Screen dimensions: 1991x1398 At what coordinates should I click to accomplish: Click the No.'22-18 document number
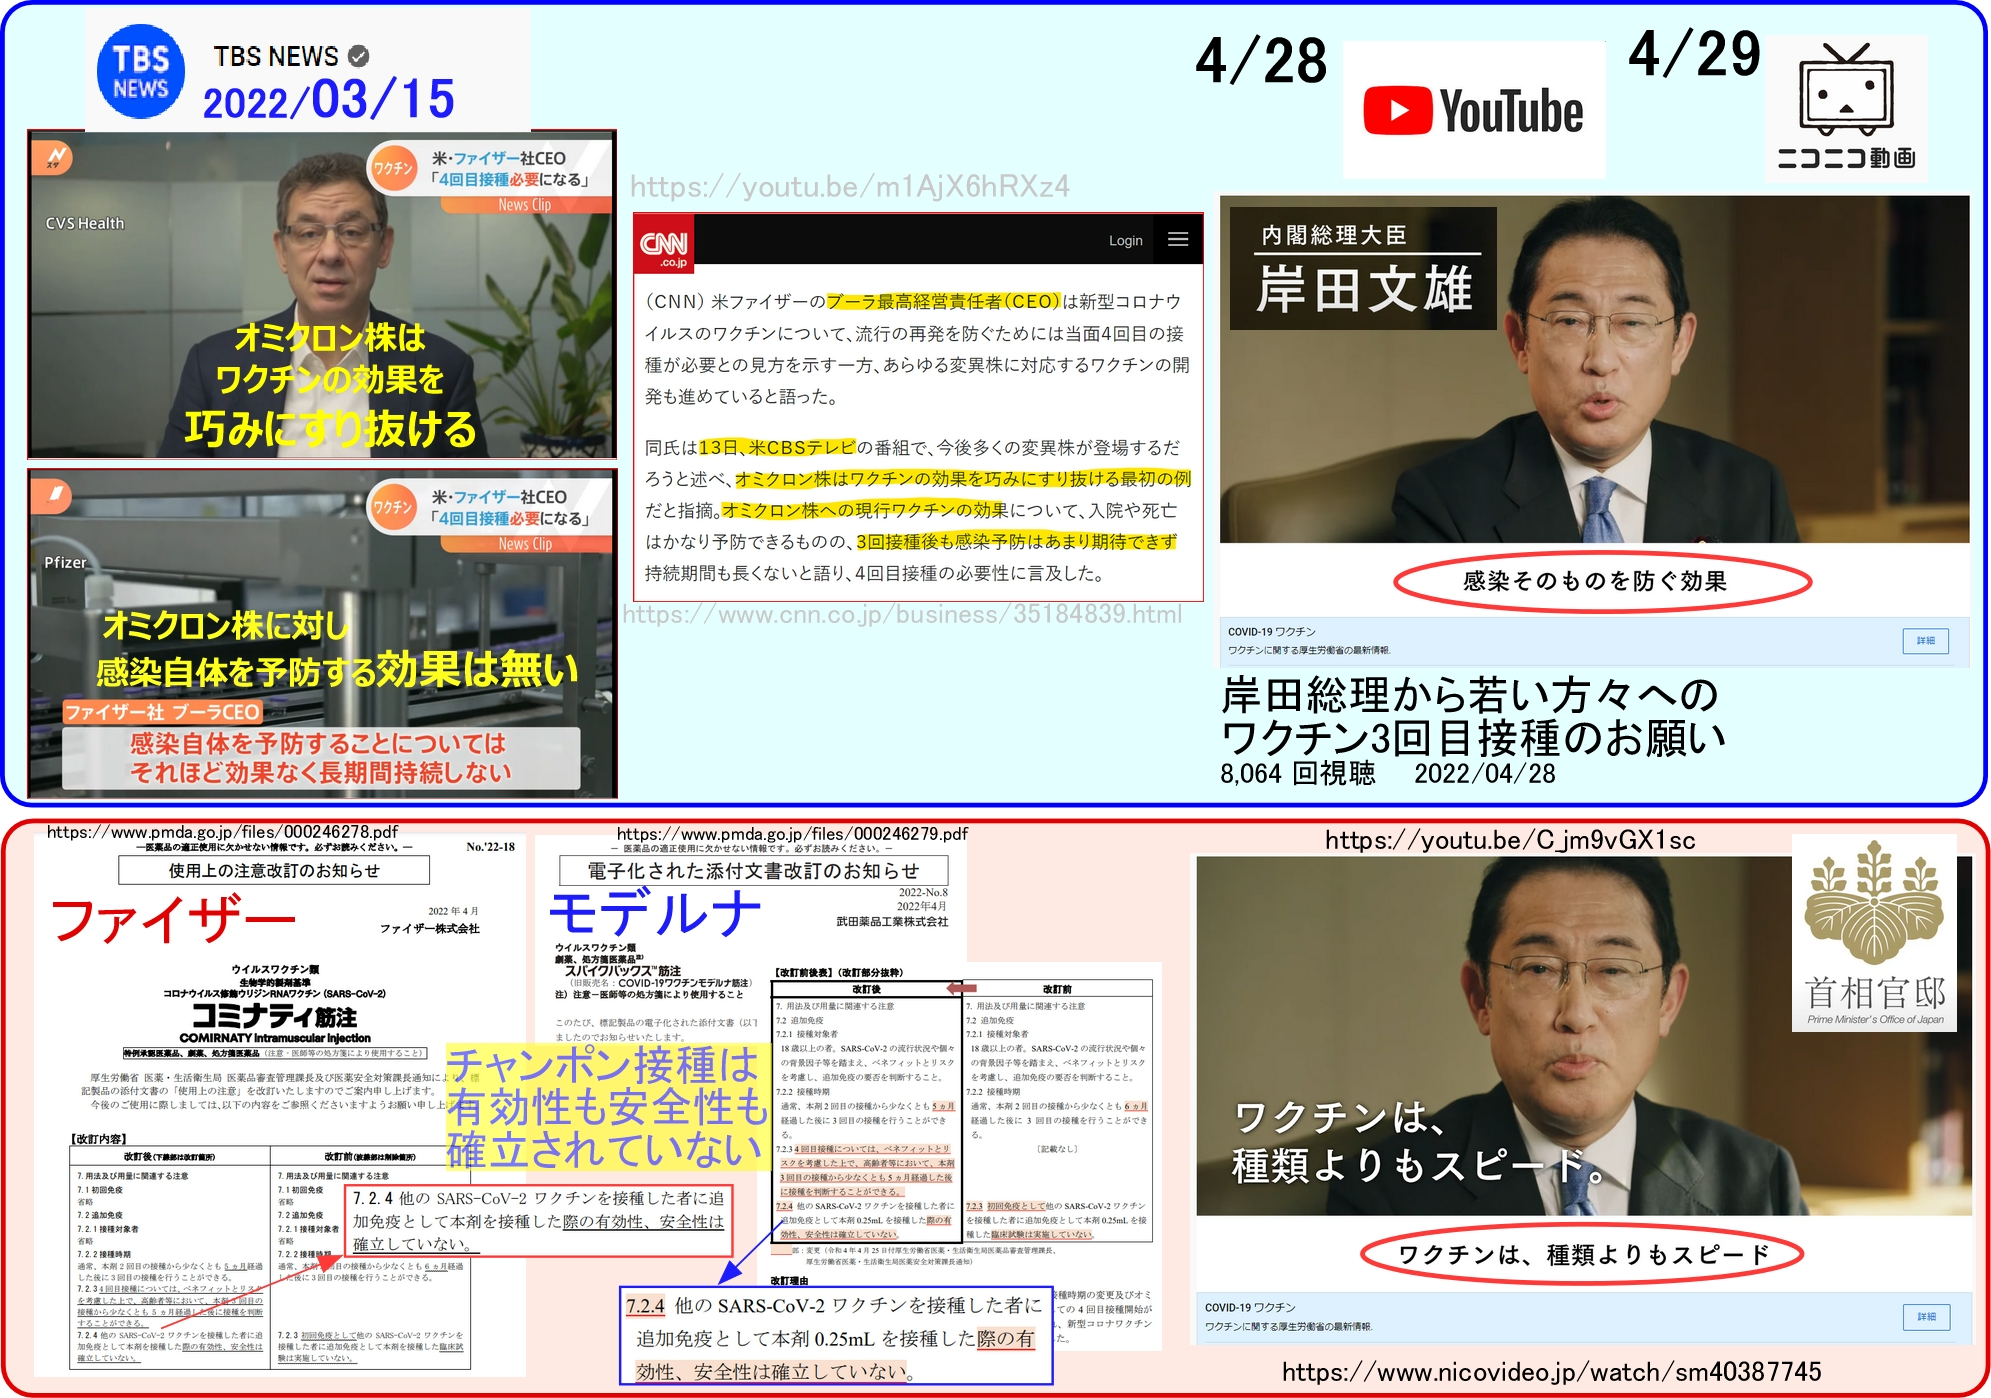point(491,847)
